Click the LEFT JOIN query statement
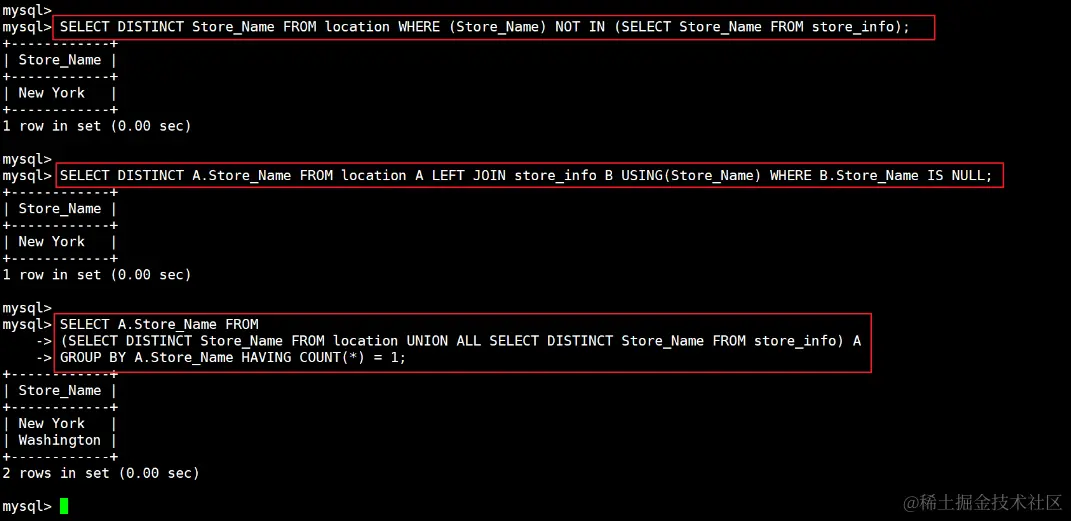Screen dimensions: 1071x521 coord(525,176)
